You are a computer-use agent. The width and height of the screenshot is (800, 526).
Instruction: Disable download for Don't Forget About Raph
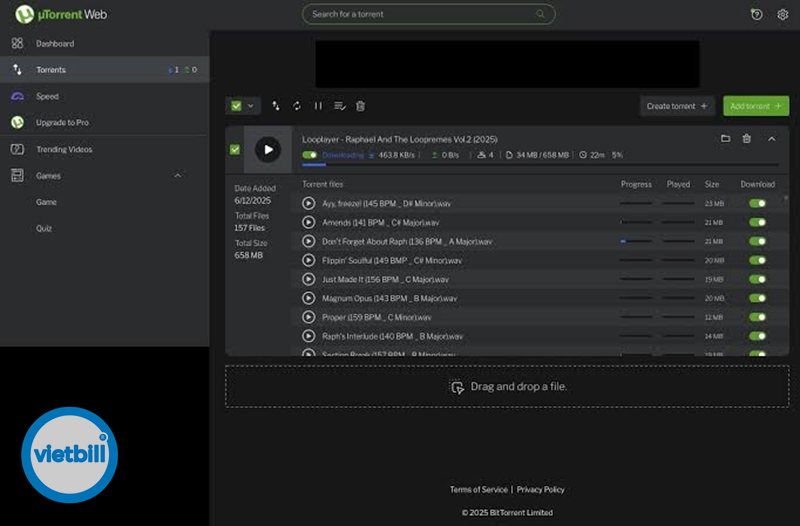click(757, 241)
